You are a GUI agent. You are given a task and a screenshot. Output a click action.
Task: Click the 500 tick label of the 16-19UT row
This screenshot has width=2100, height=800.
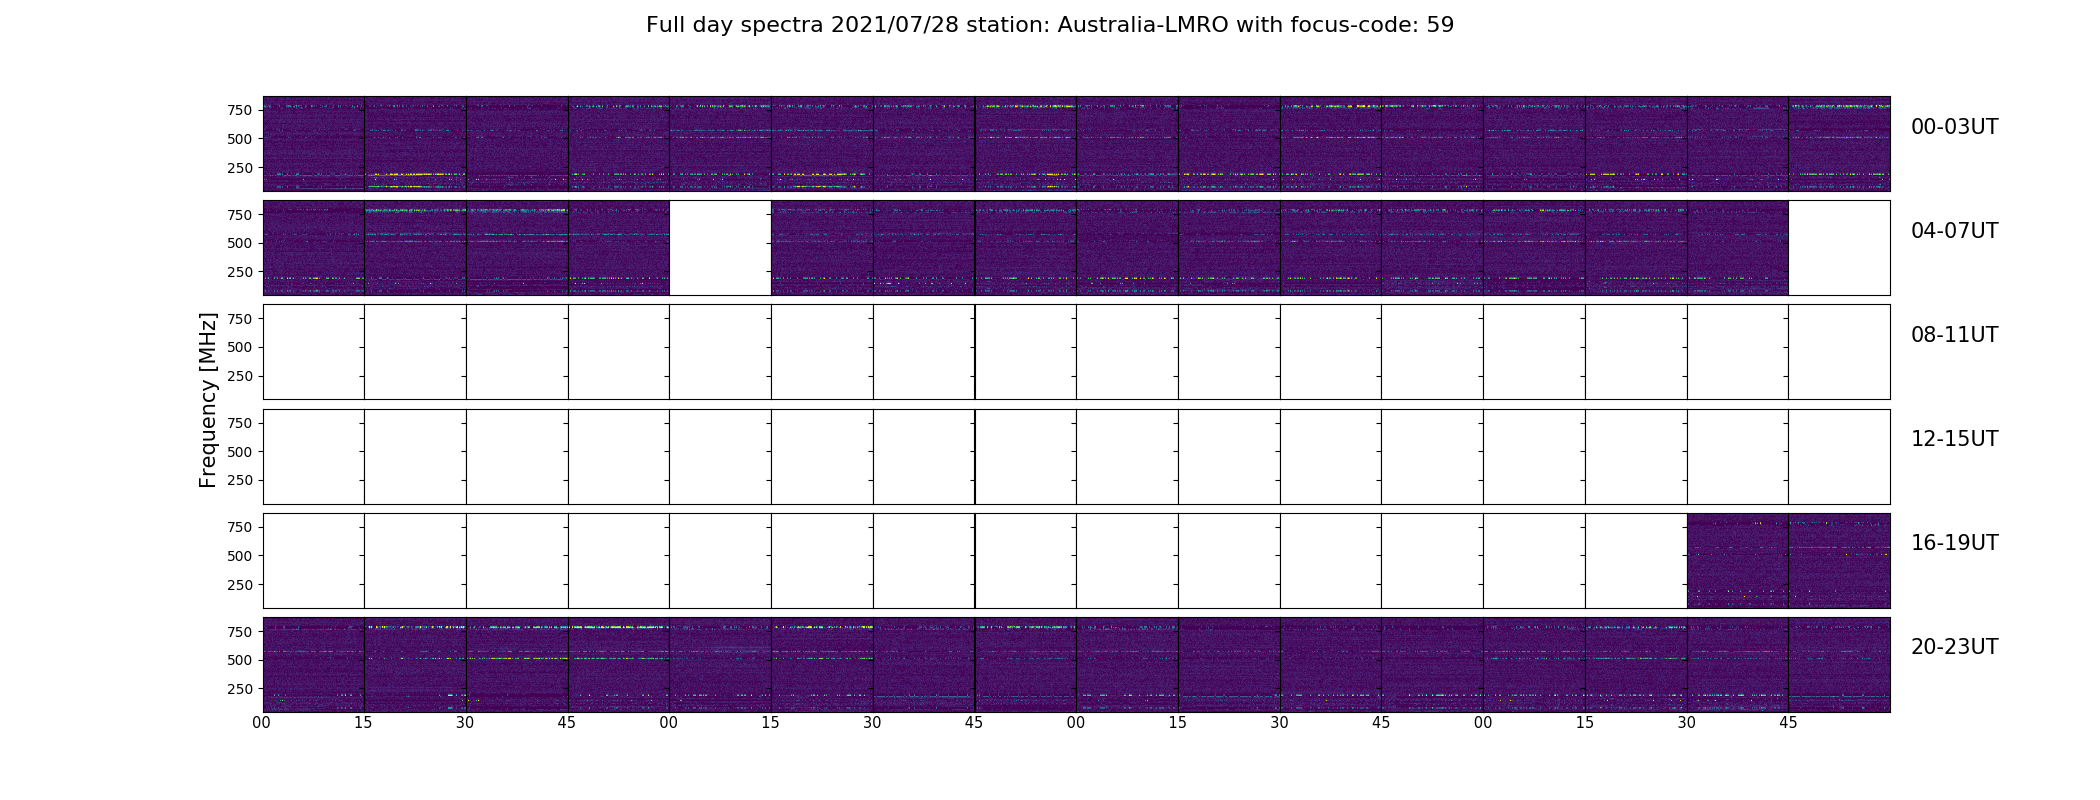[x=239, y=556]
